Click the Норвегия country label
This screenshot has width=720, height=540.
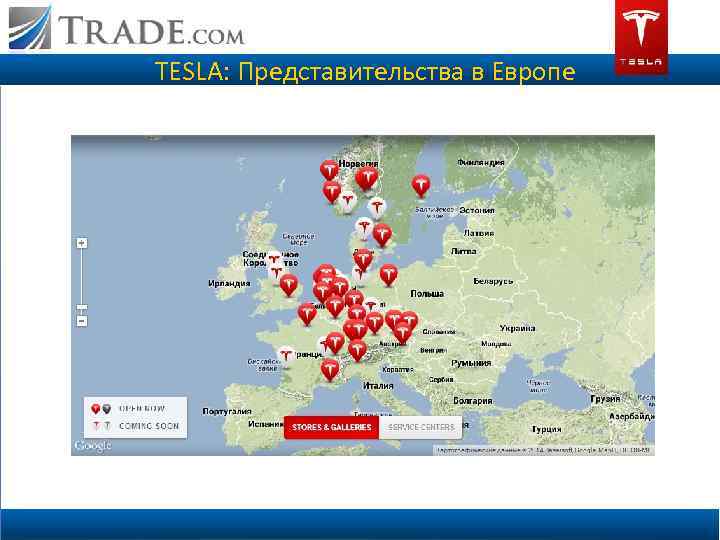click(358, 163)
